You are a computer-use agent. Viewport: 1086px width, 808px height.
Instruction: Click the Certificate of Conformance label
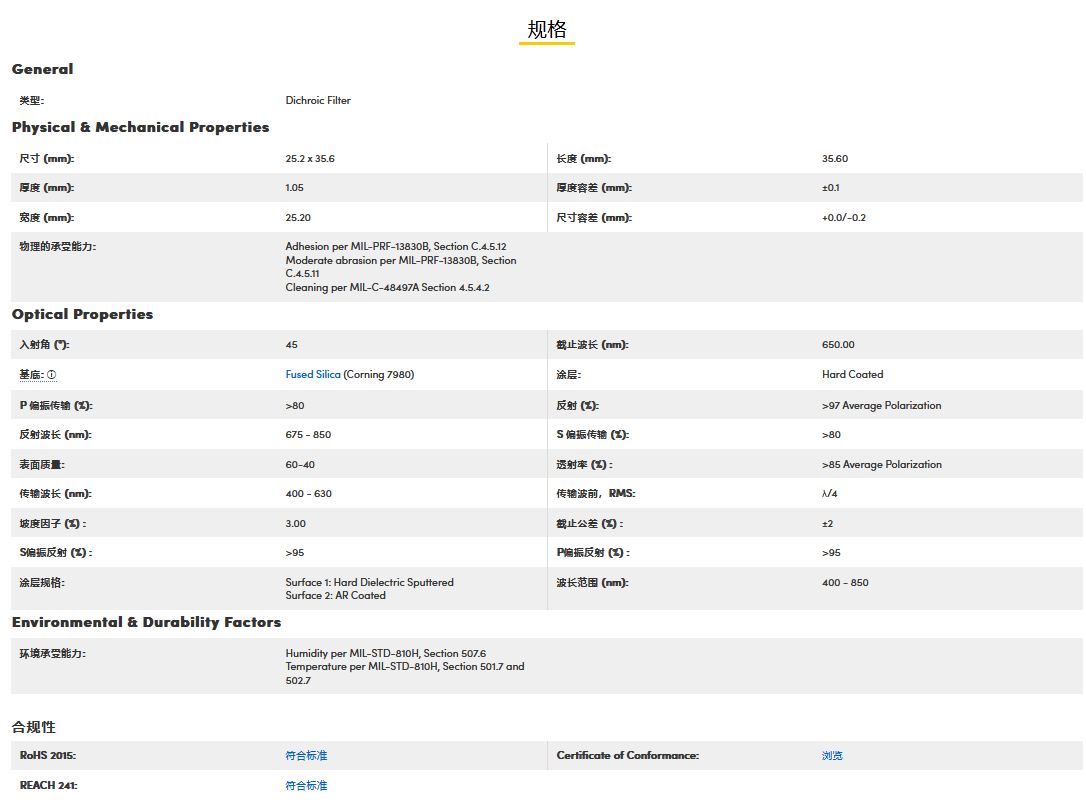627,756
